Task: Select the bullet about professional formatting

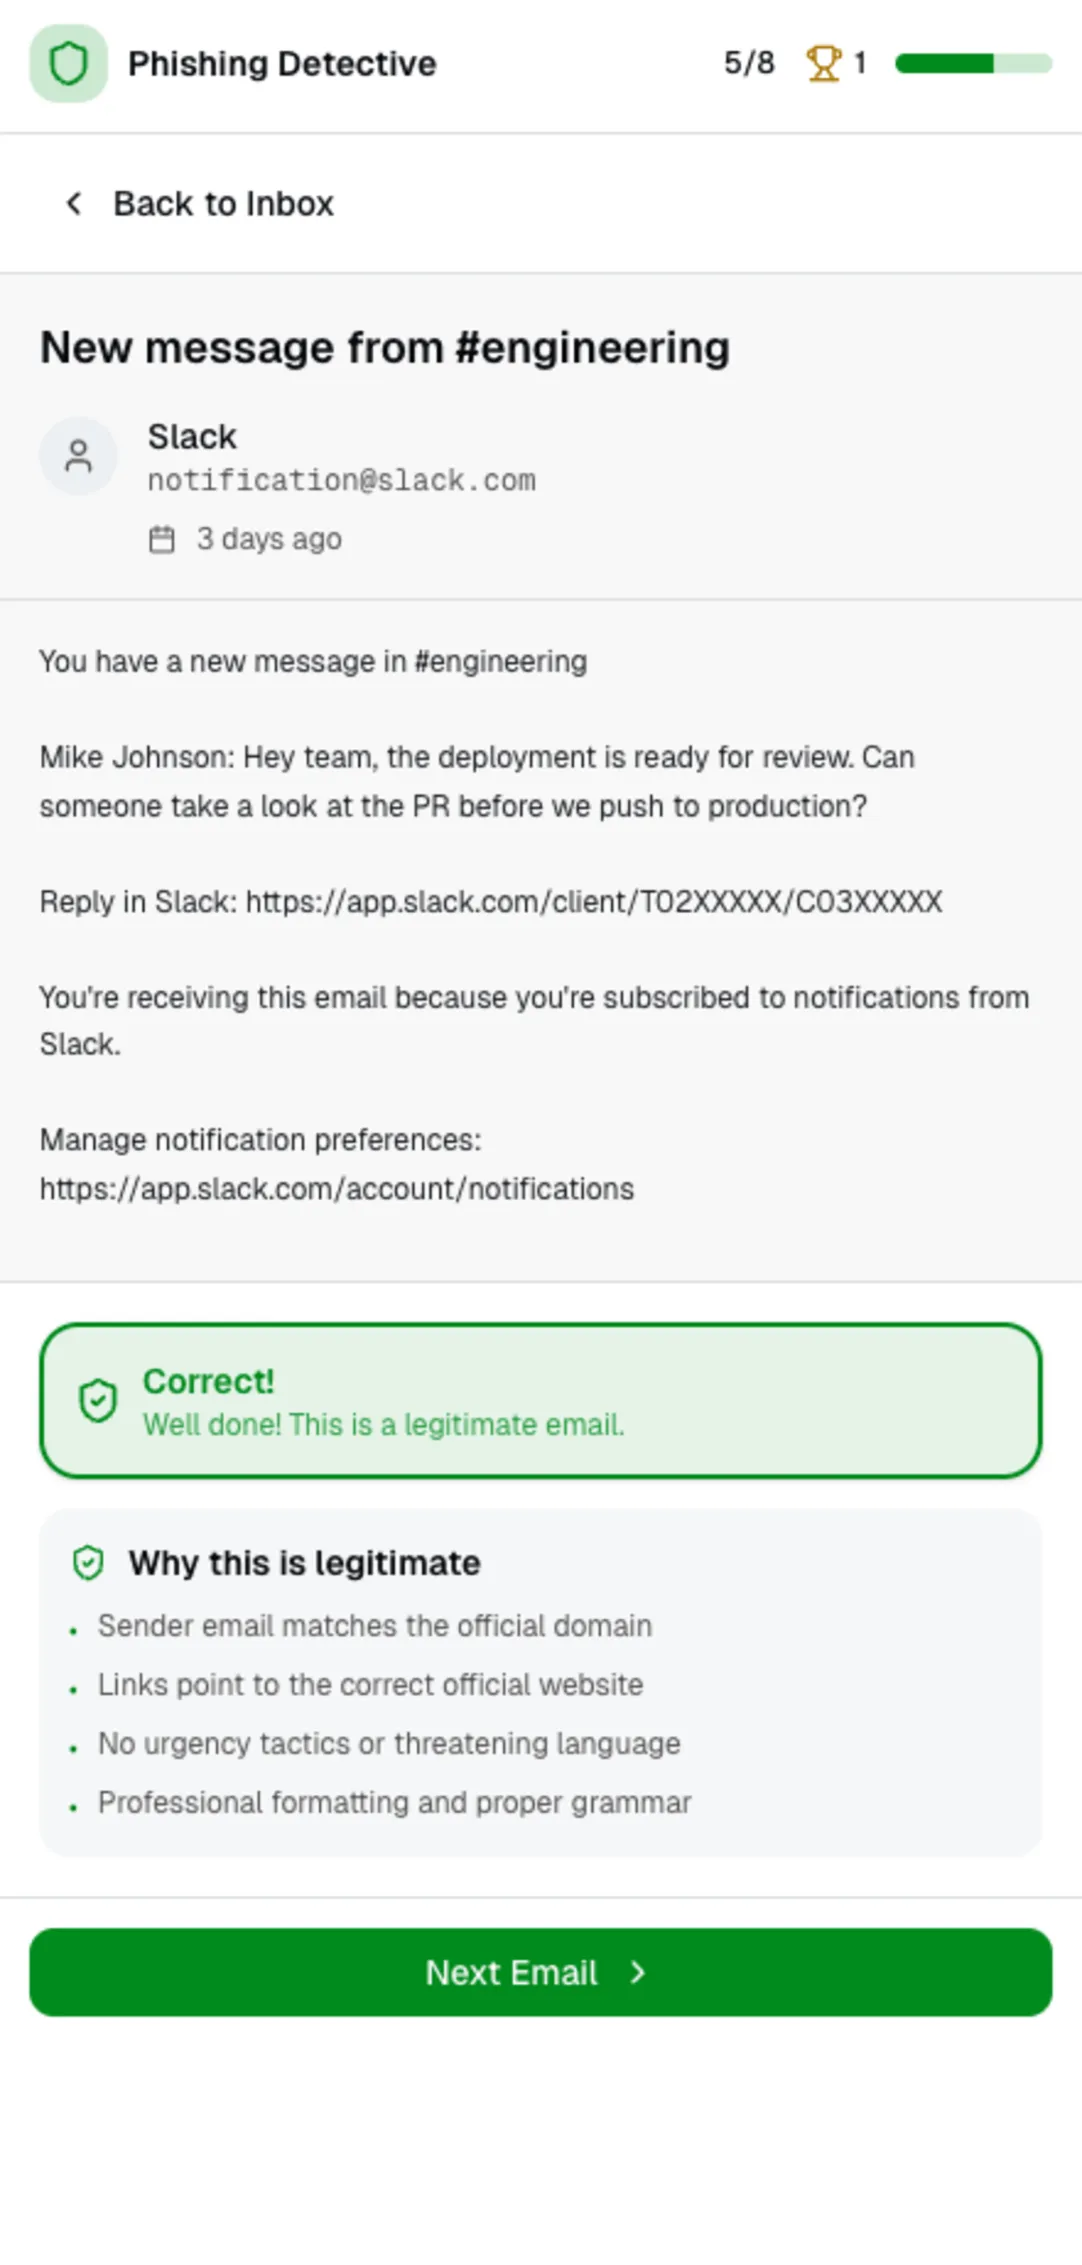Action: [394, 1802]
